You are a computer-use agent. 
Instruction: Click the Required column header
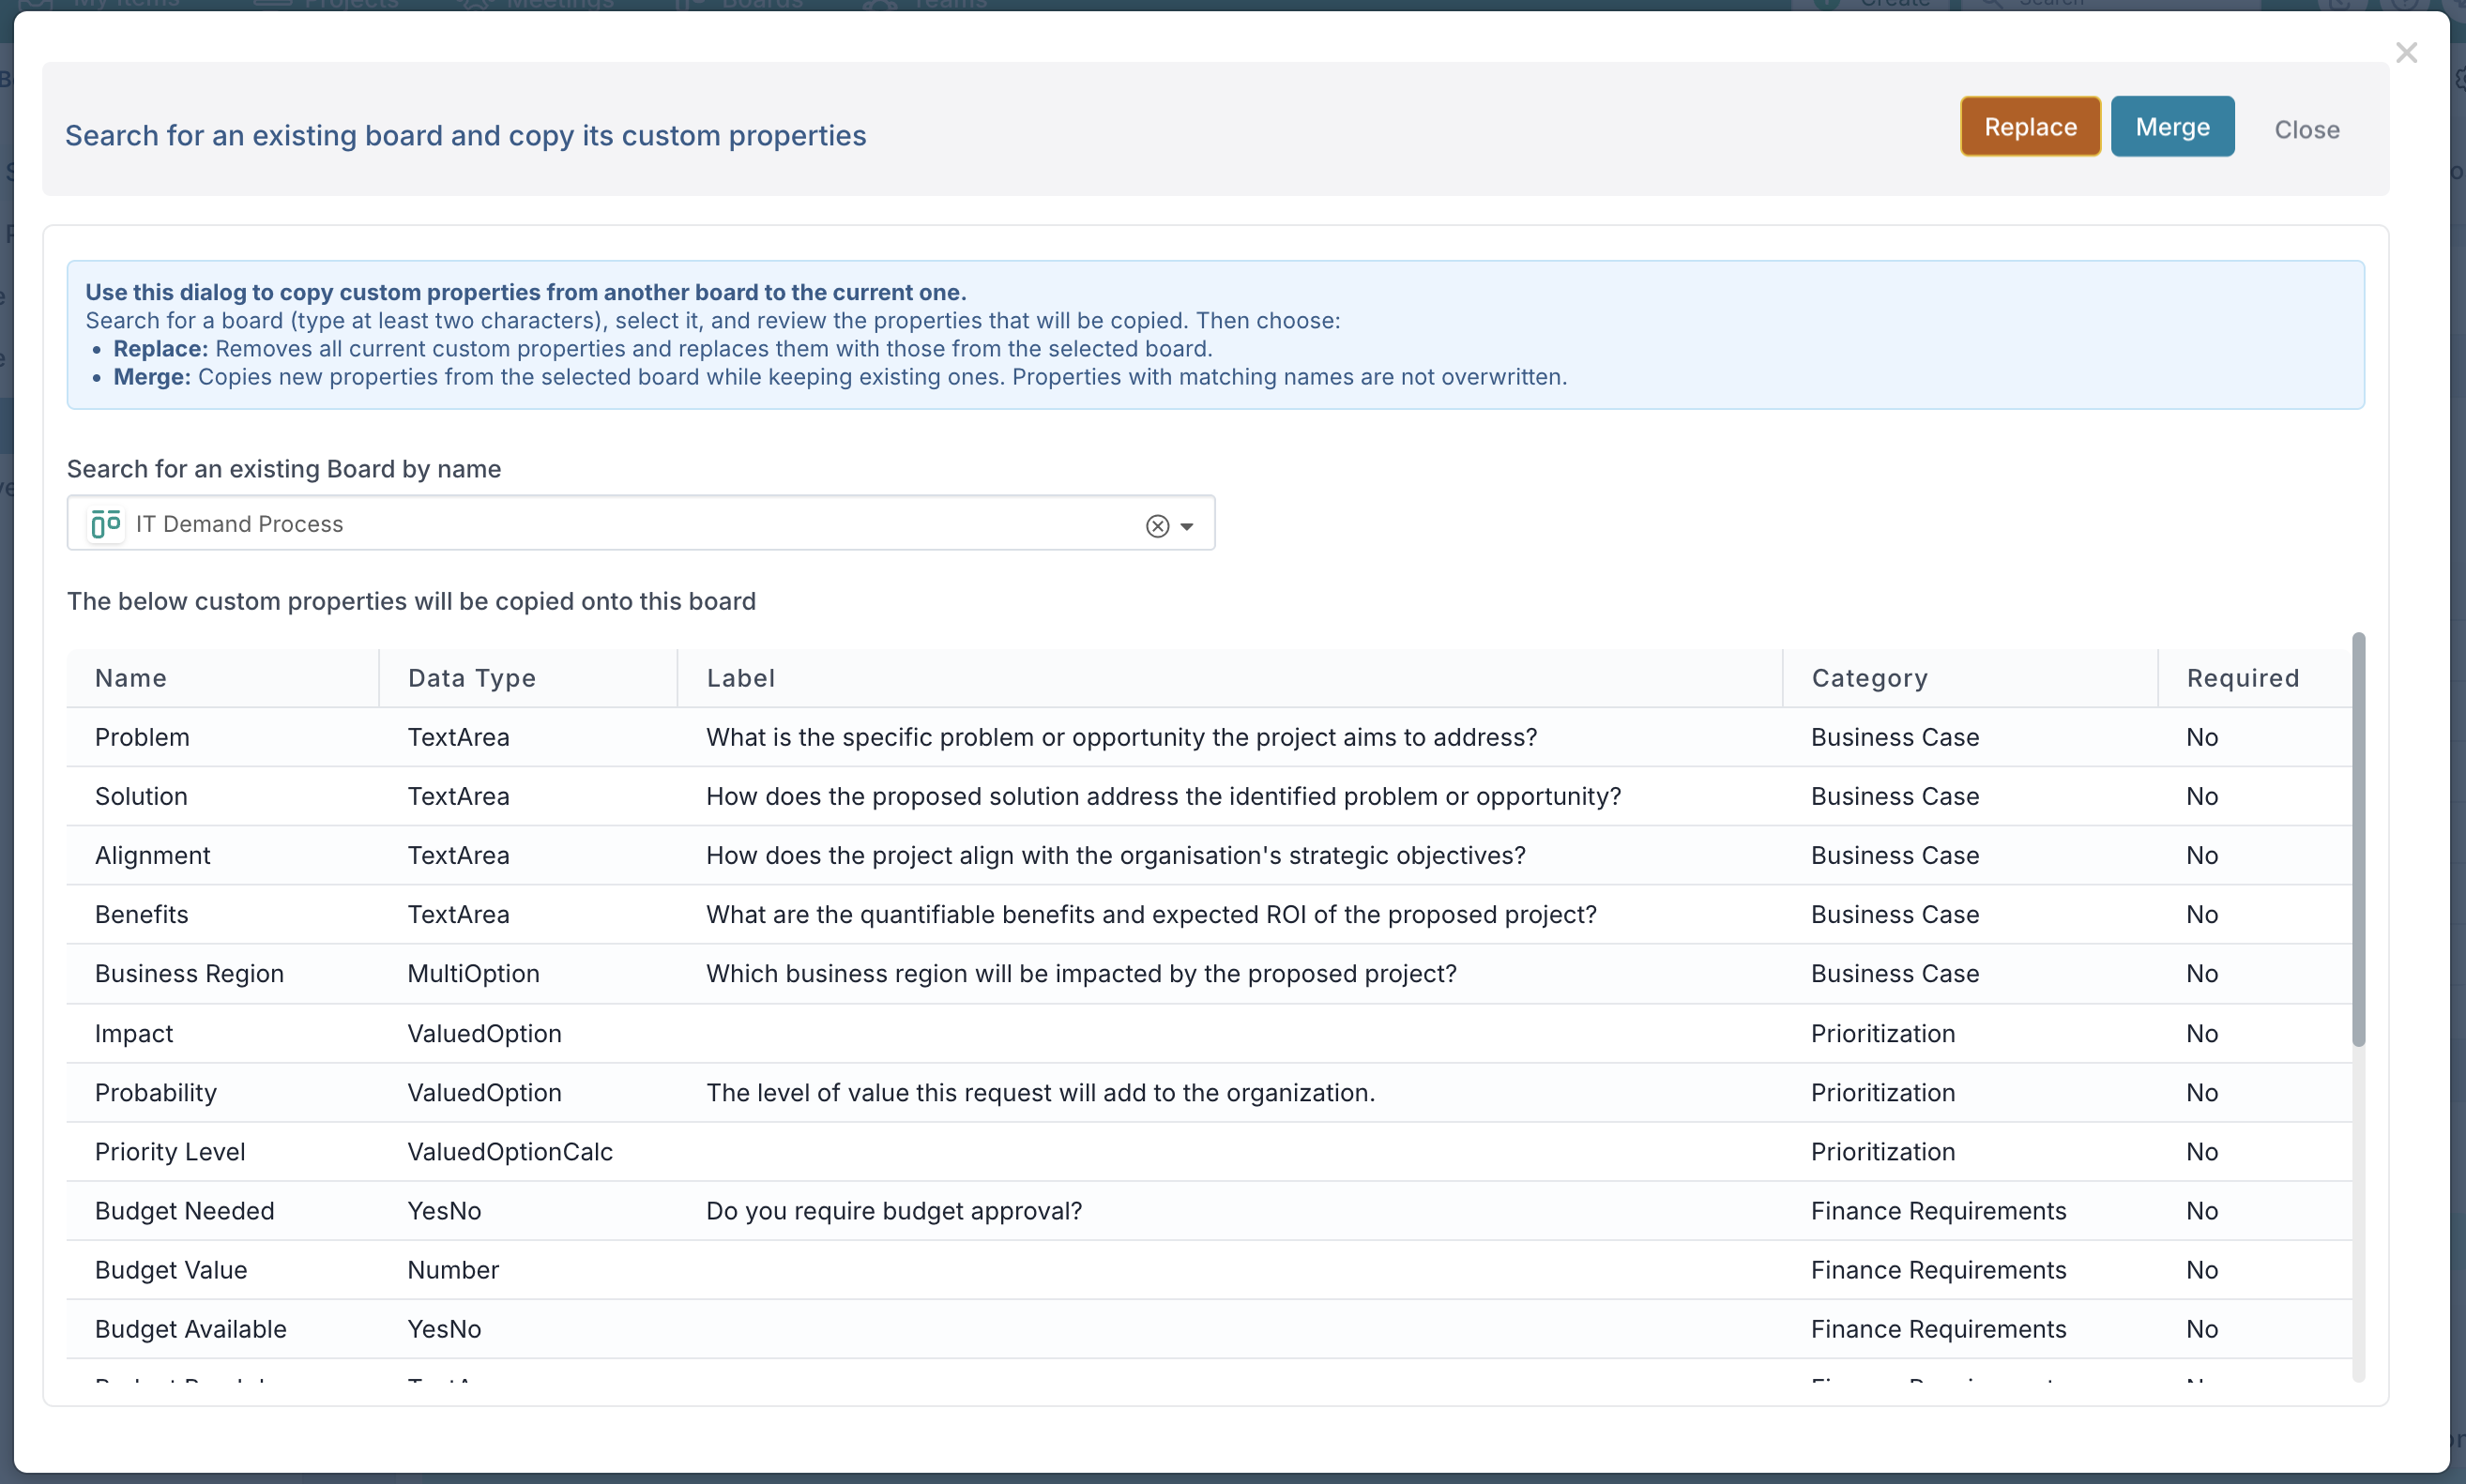[x=2241, y=678]
